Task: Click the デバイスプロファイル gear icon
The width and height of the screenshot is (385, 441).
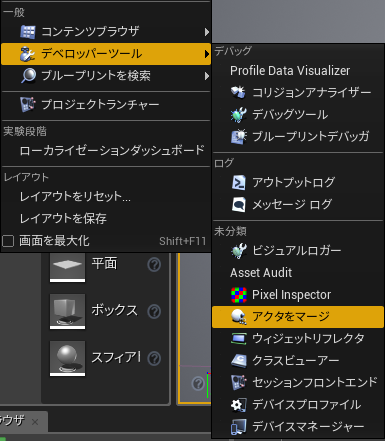Action: (239, 405)
